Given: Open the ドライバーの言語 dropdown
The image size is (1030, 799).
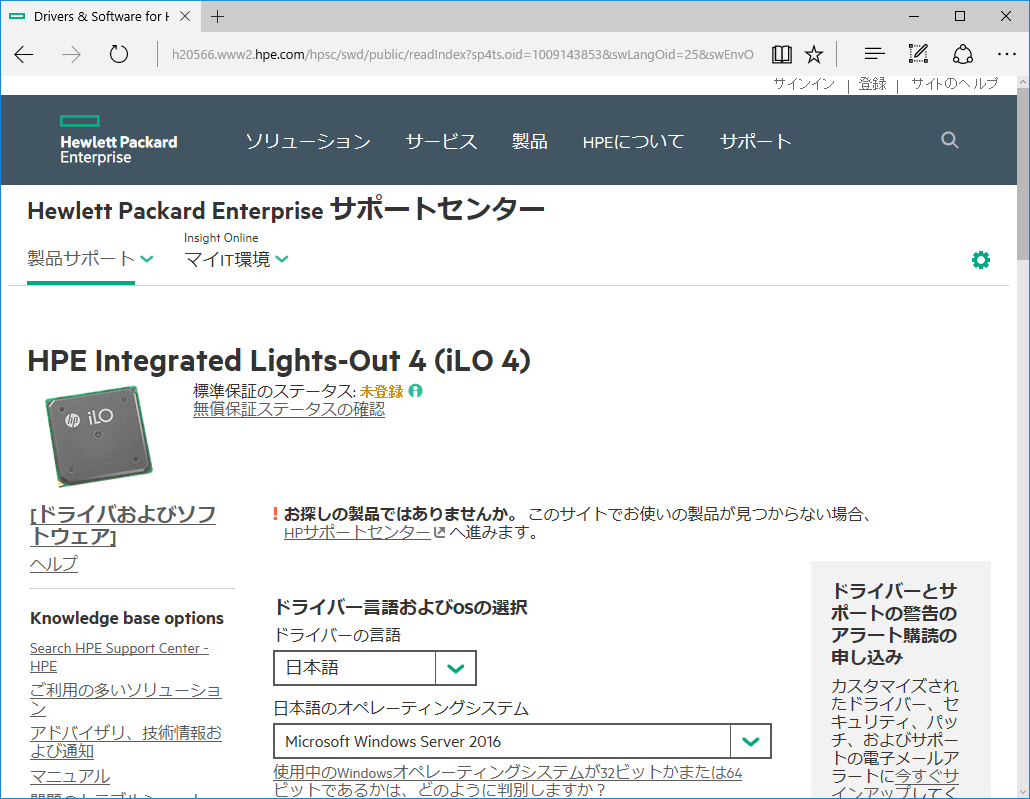Looking at the screenshot, I should tap(374, 668).
